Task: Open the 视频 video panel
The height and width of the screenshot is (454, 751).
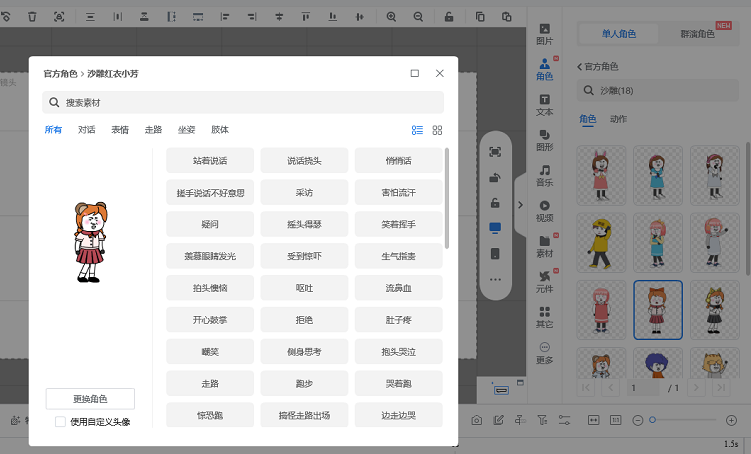Action: coord(545,212)
